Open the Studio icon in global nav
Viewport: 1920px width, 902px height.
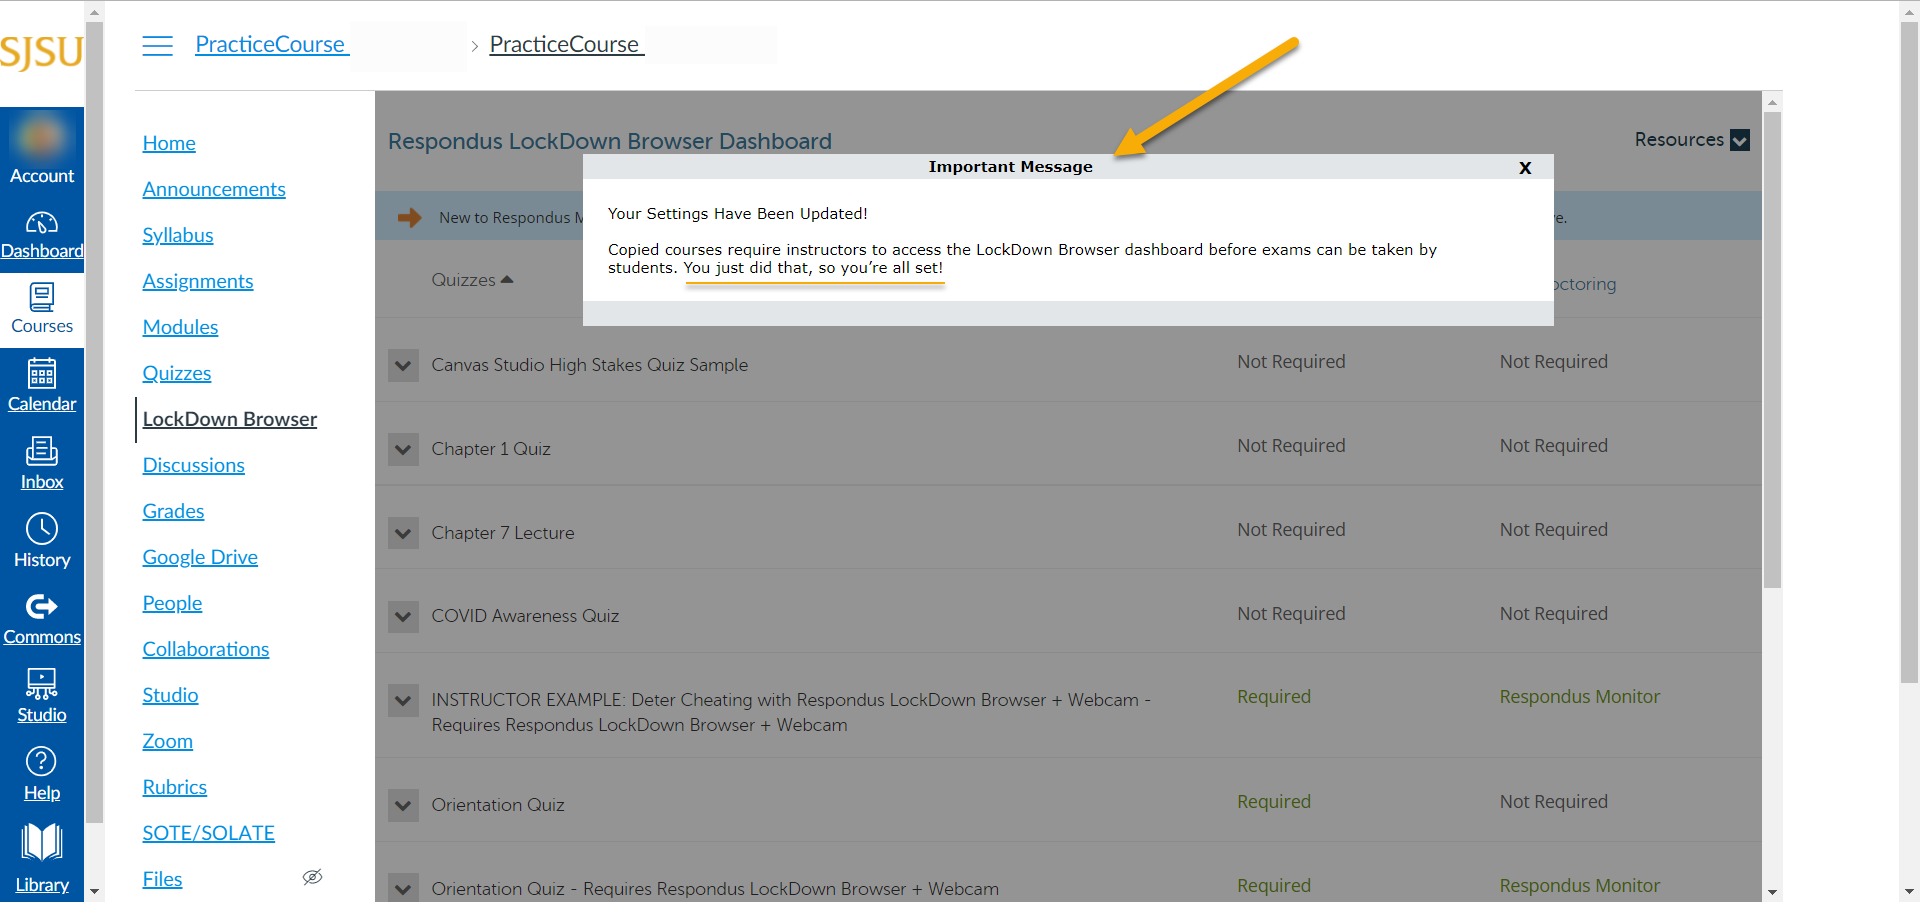(x=42, y=684)
